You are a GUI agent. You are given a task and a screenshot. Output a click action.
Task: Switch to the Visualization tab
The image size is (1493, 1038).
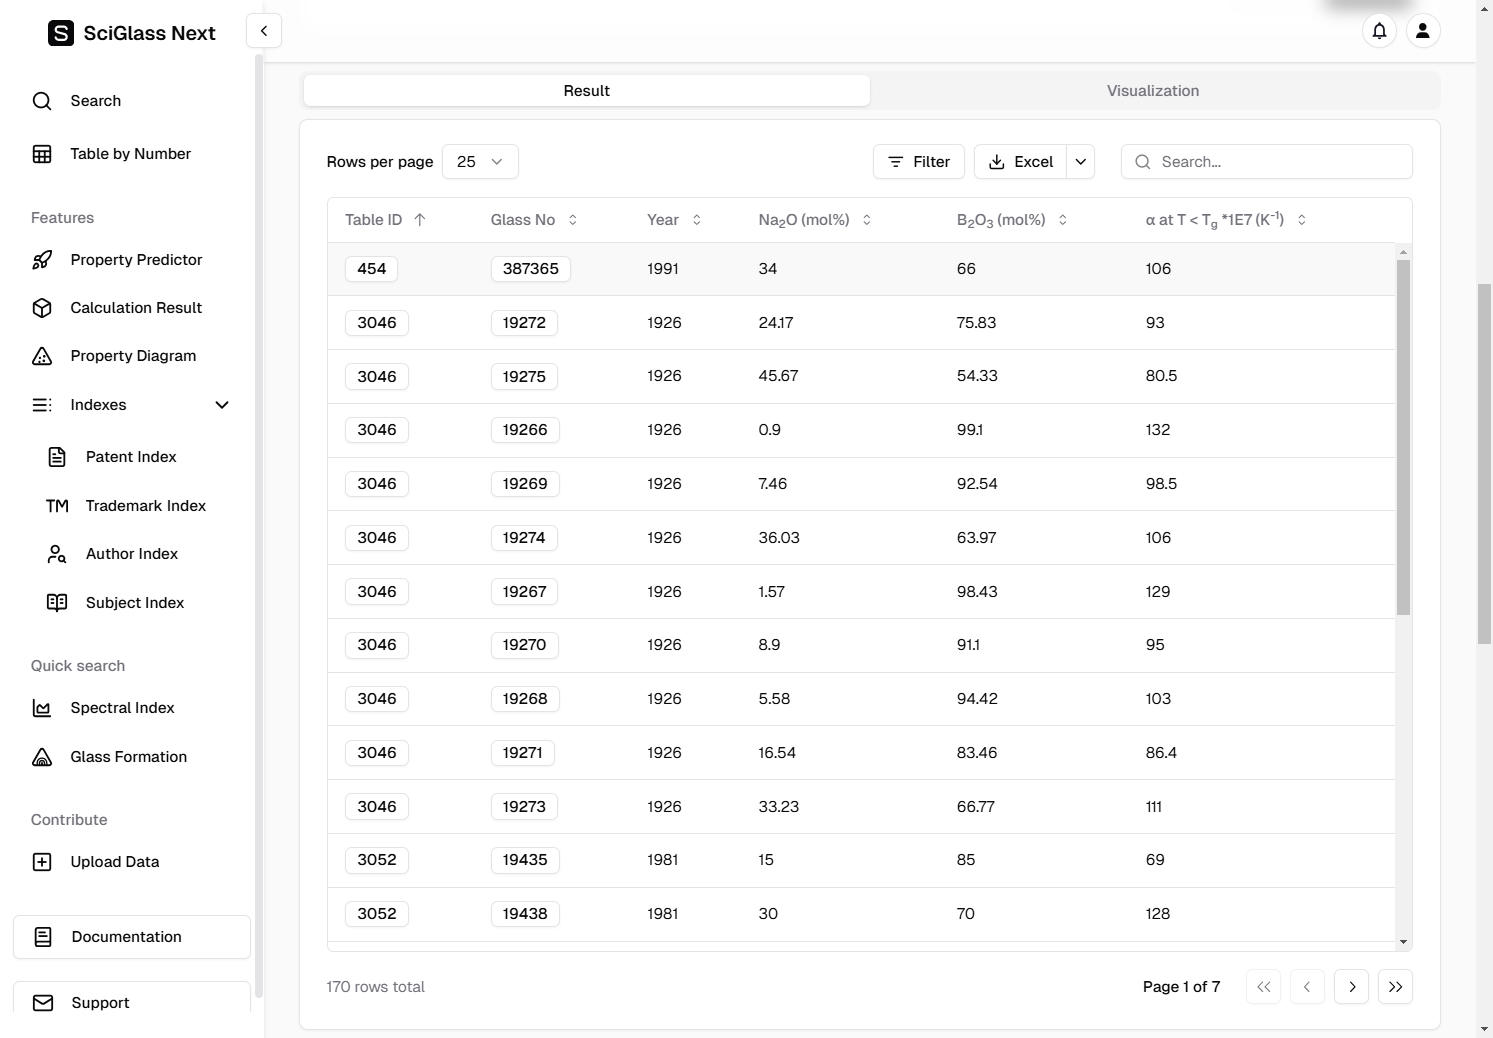[1152, 91]
